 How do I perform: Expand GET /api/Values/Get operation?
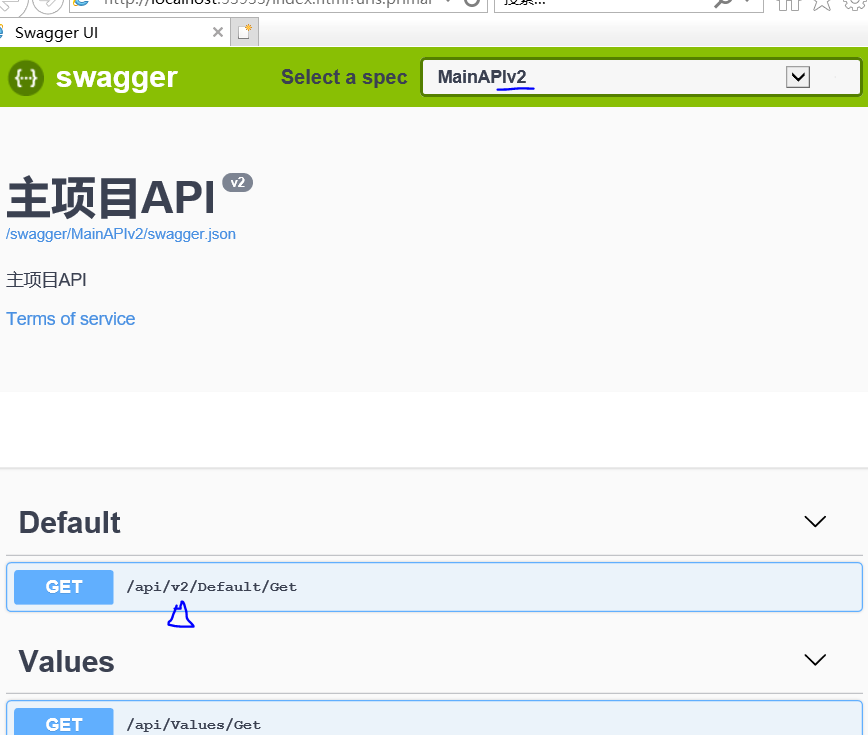point(435,718)
